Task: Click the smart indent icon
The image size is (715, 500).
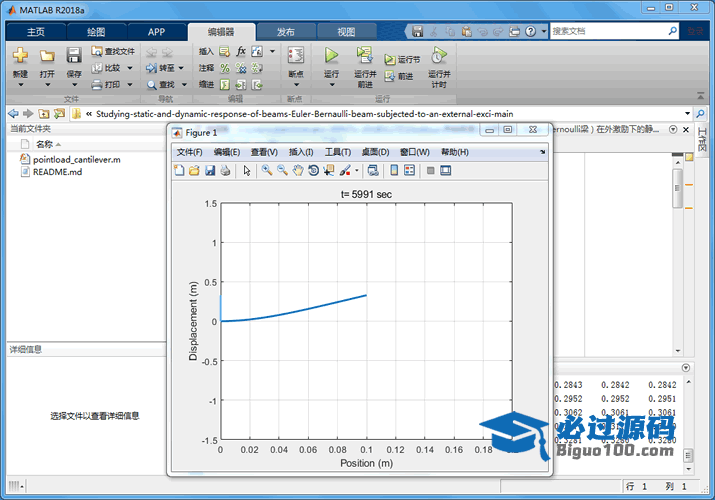Action: (x=225, y=85)
